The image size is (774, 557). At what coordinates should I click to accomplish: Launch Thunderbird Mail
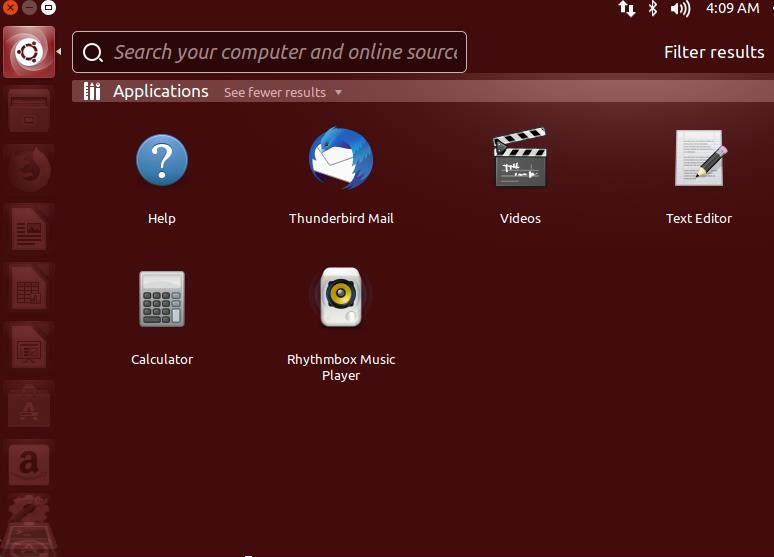(341, 159)
